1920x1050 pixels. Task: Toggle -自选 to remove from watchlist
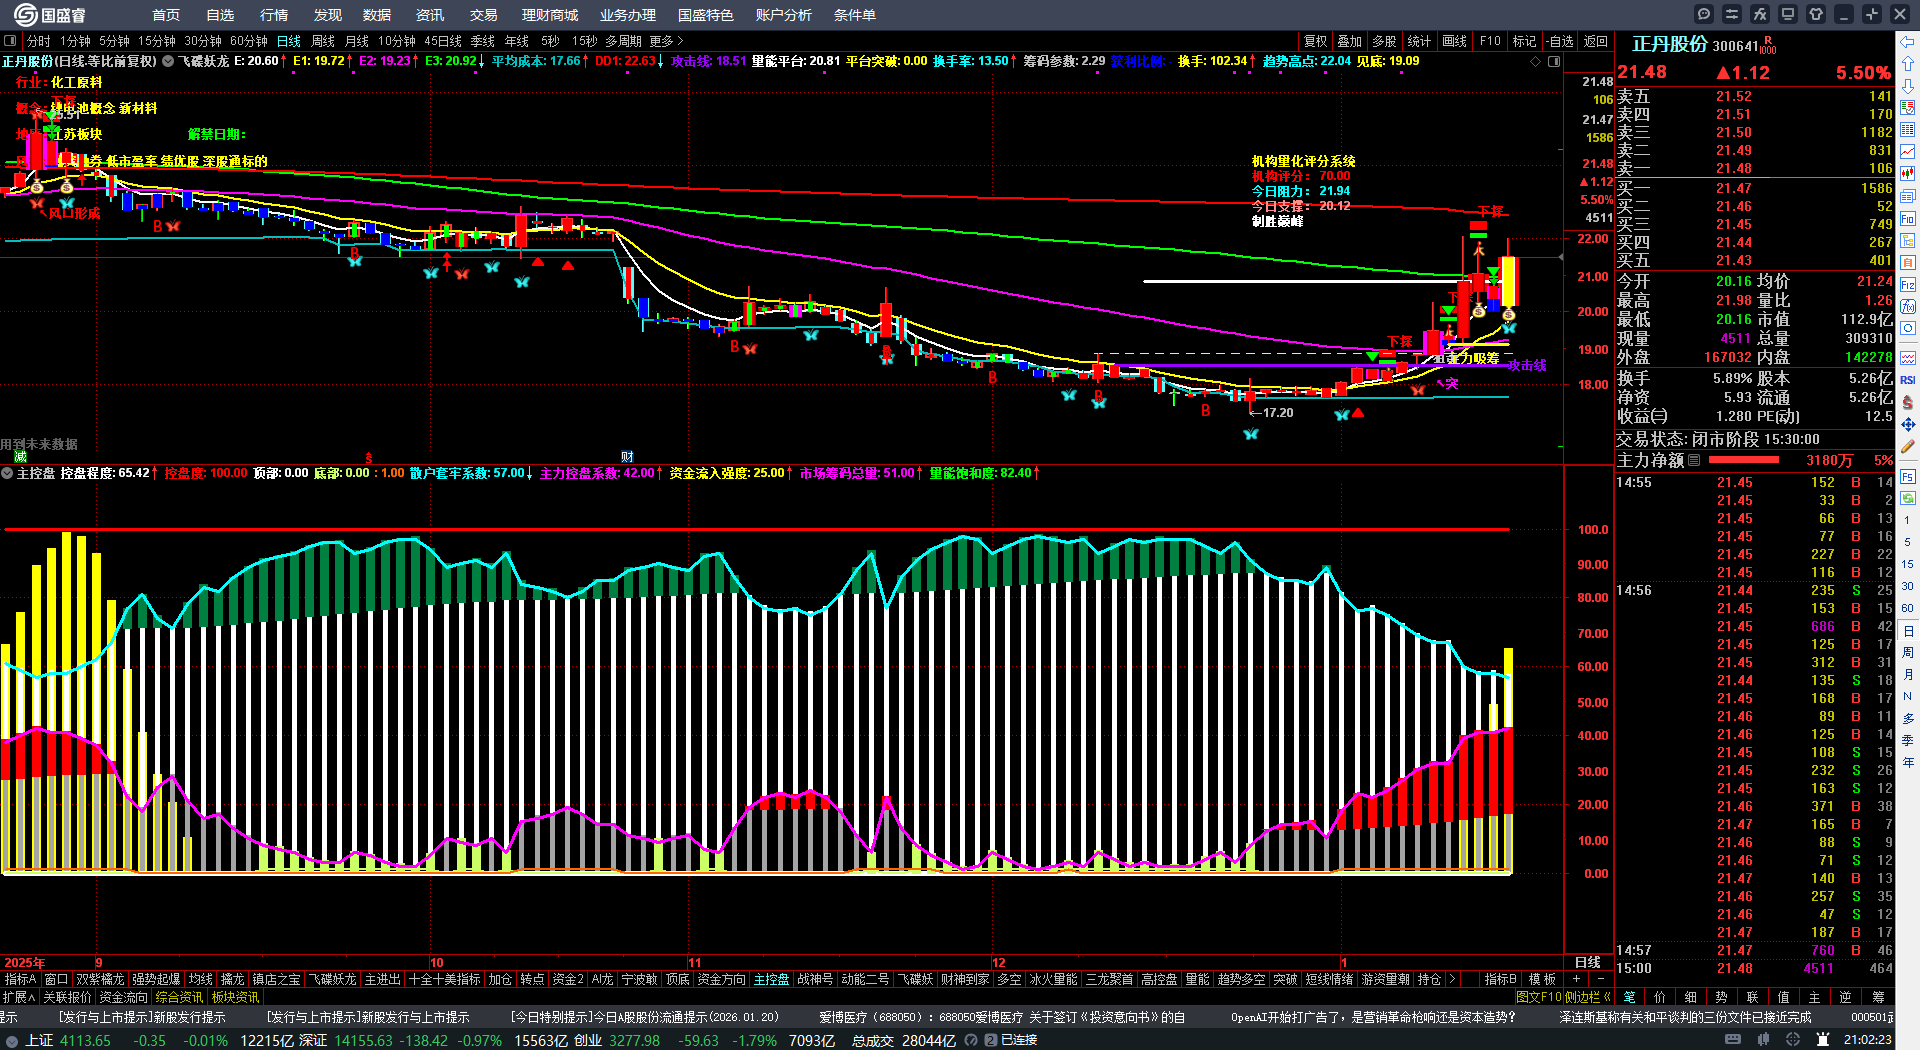[x=1560, y=41]
